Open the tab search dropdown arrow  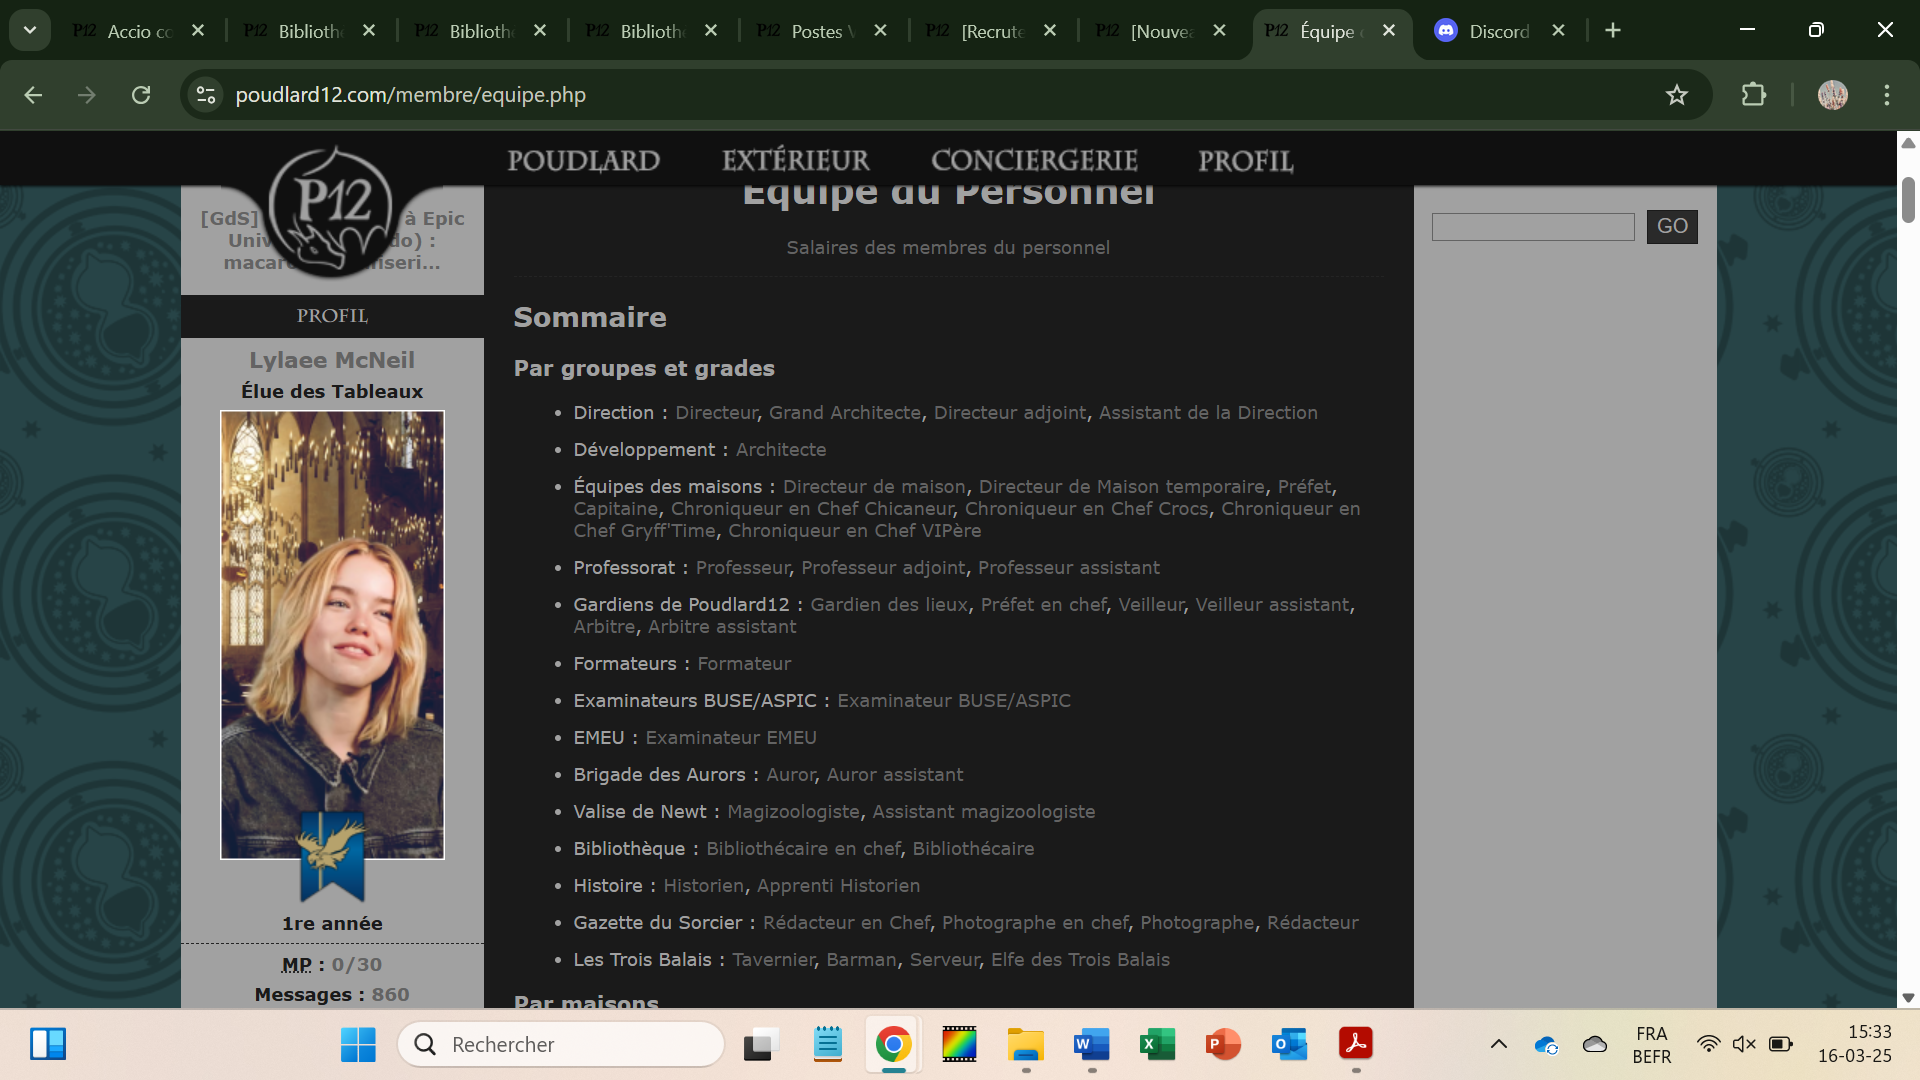click(x=30, y=31)
